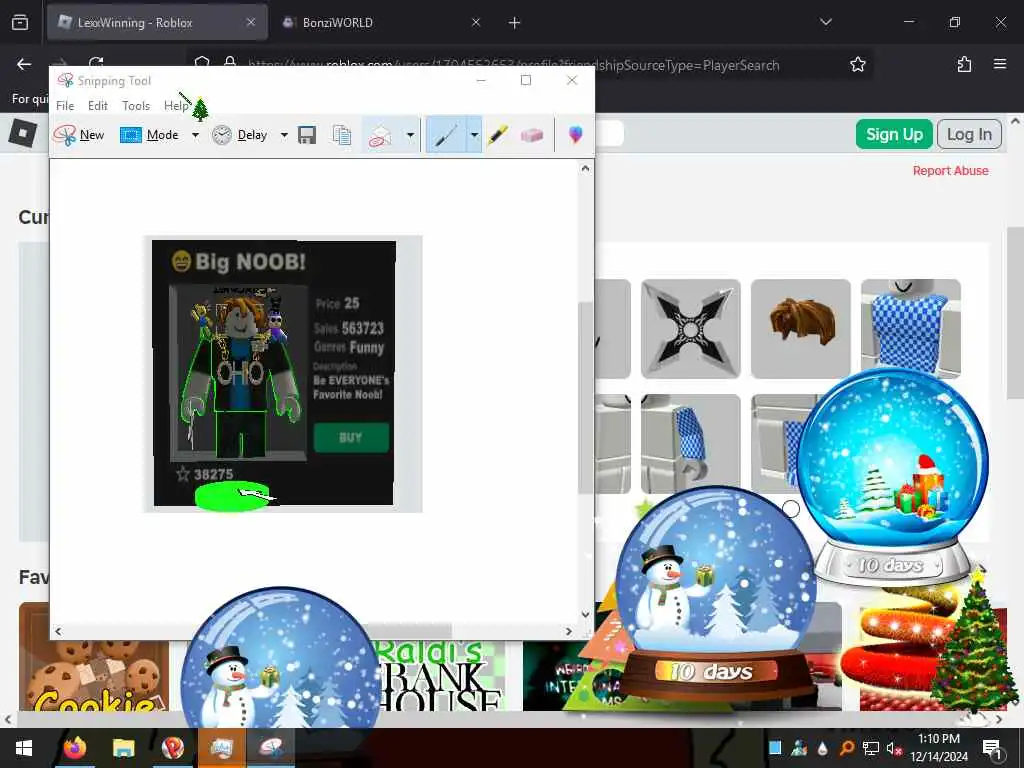Select the Pen tool in Snipping Tool
This screenshot has height=768, width=1024.
[x=446, y=135]
